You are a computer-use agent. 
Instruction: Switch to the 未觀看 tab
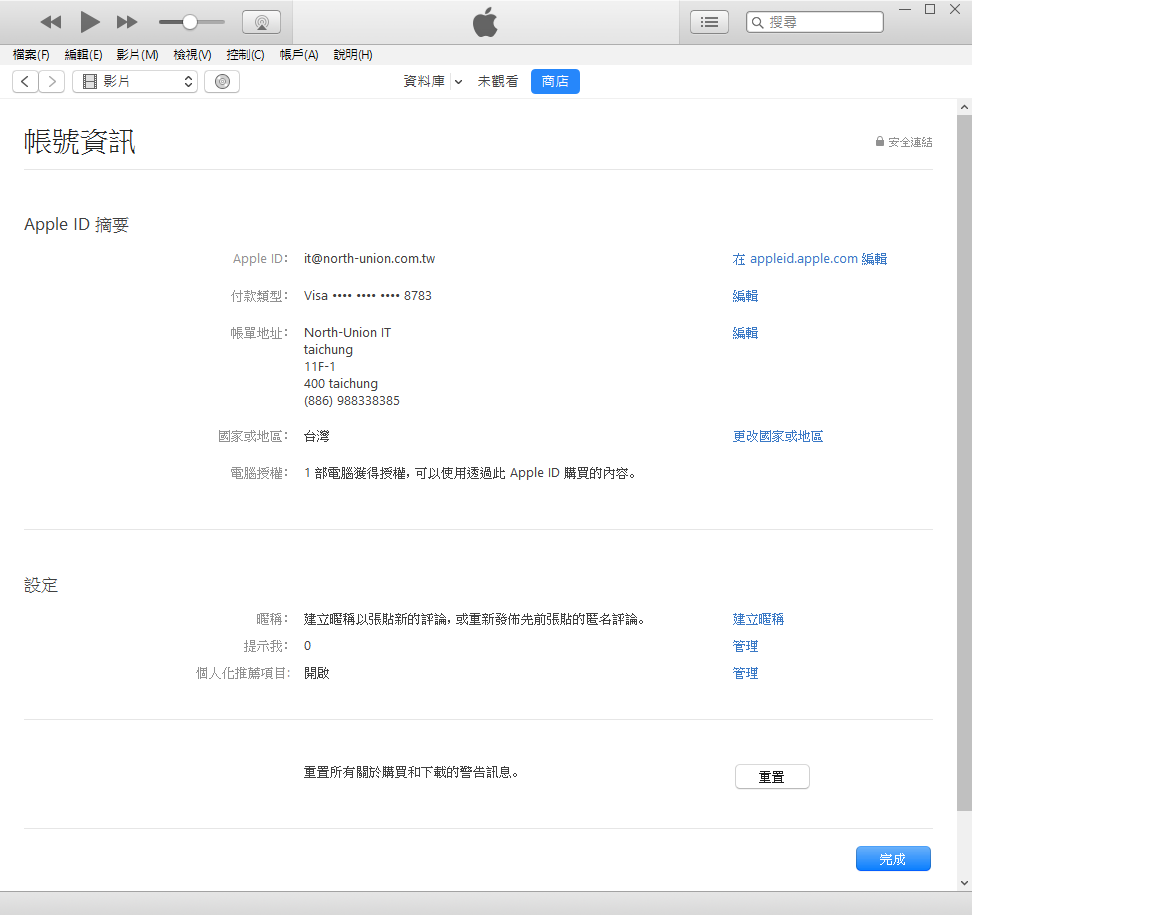(498, 82)
